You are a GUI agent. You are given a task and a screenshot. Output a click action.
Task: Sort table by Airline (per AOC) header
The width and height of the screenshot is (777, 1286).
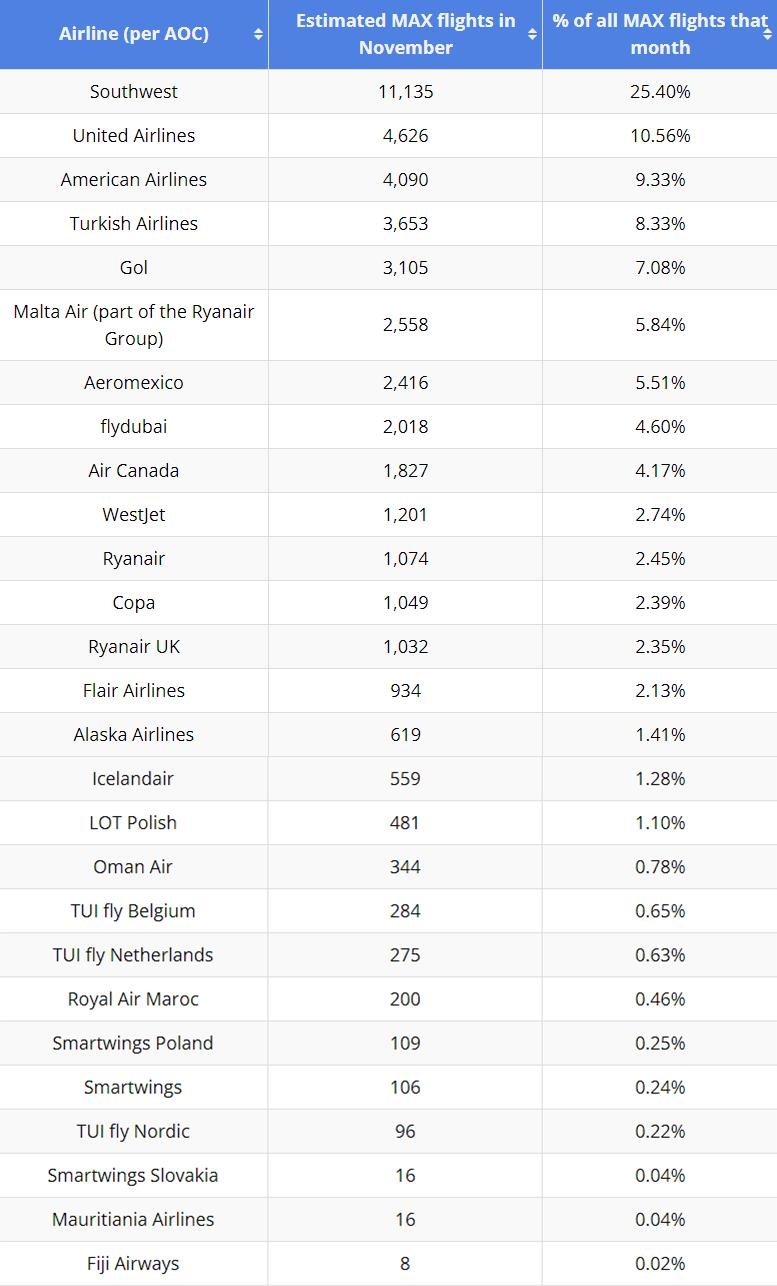(134, 34)
